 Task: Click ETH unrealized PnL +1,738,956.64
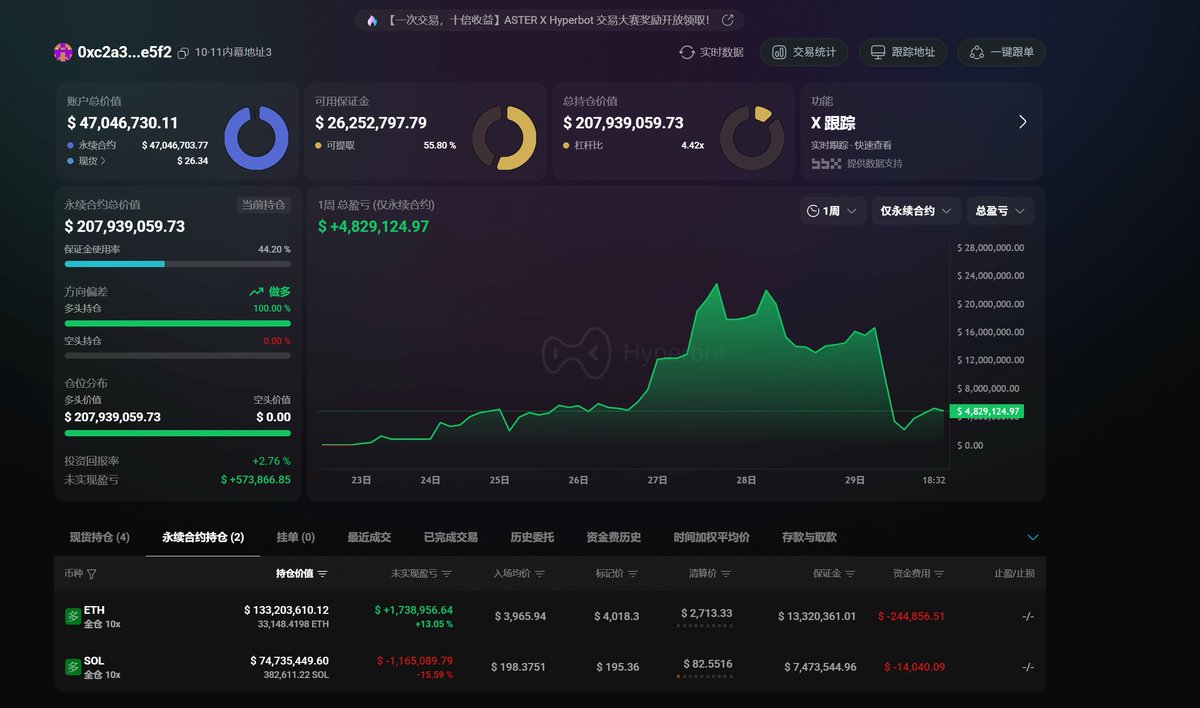413,610
